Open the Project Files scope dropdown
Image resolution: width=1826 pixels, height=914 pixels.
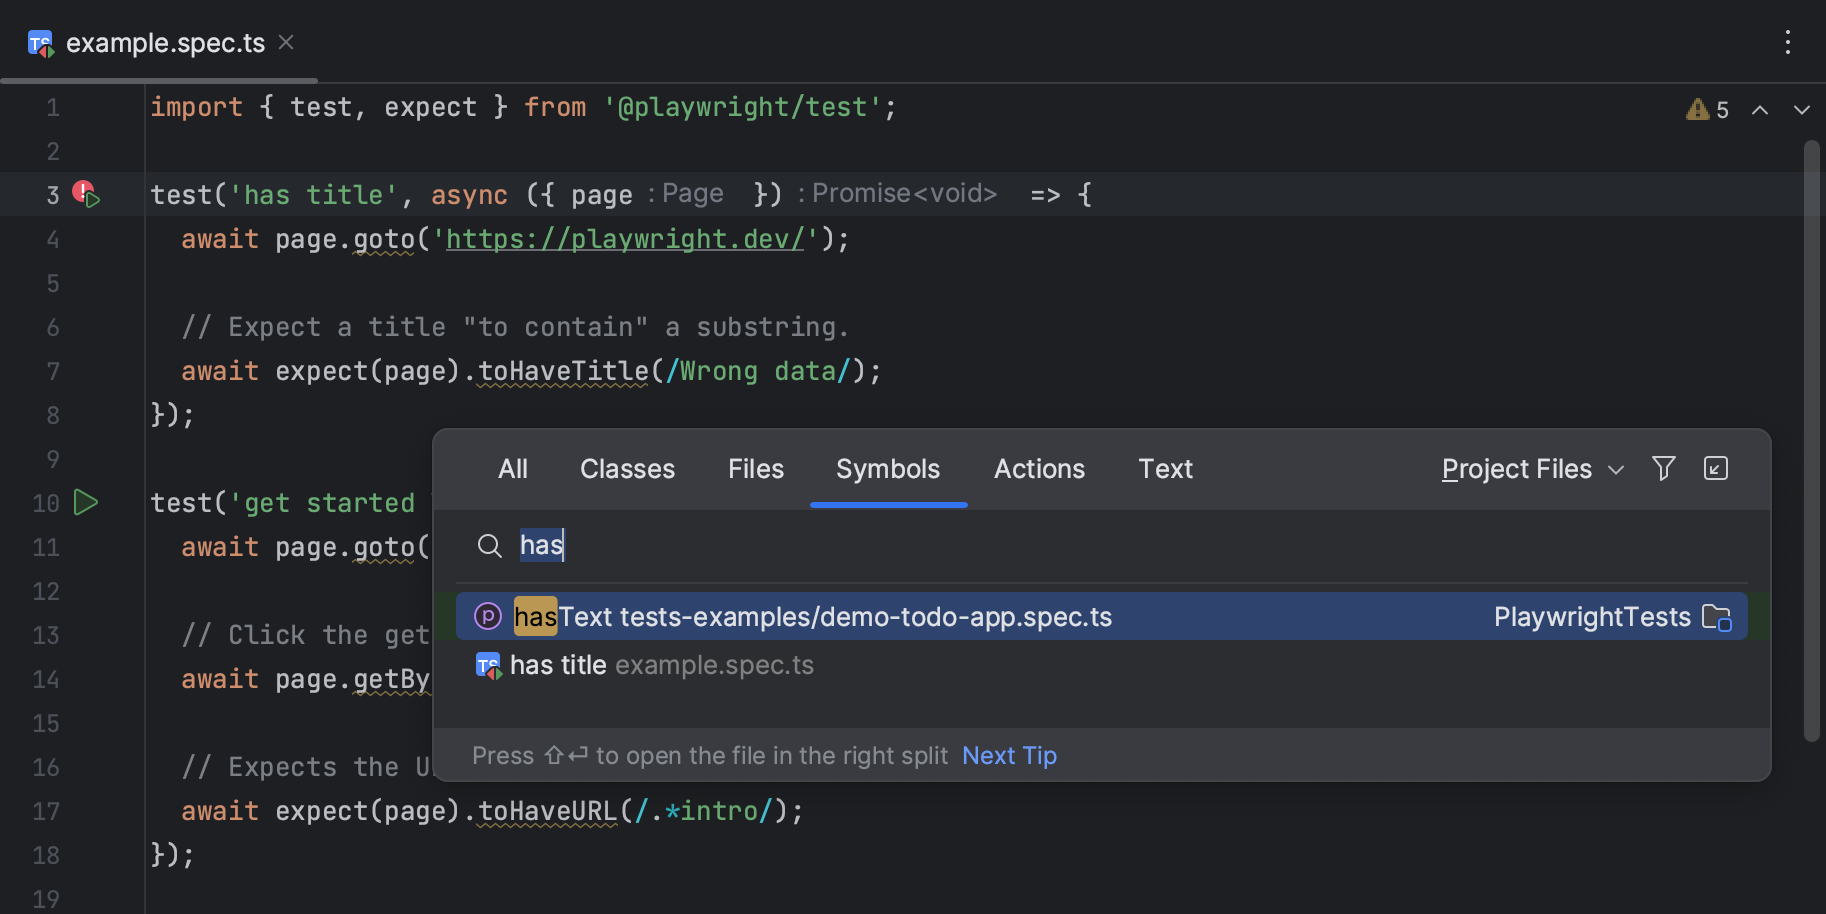1531,468
